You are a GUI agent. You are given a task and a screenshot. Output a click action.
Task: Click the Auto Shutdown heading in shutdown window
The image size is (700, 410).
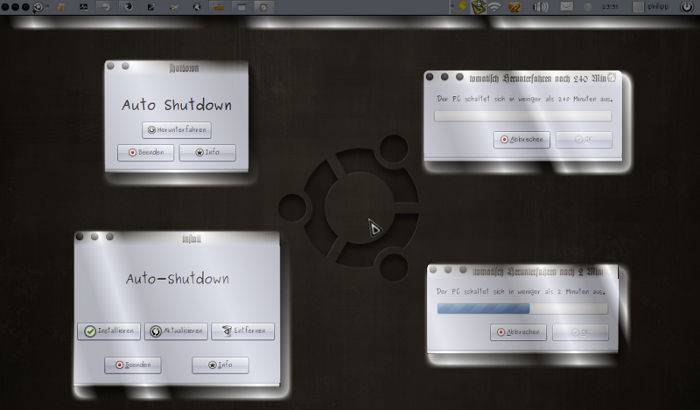tap(177, 105)
